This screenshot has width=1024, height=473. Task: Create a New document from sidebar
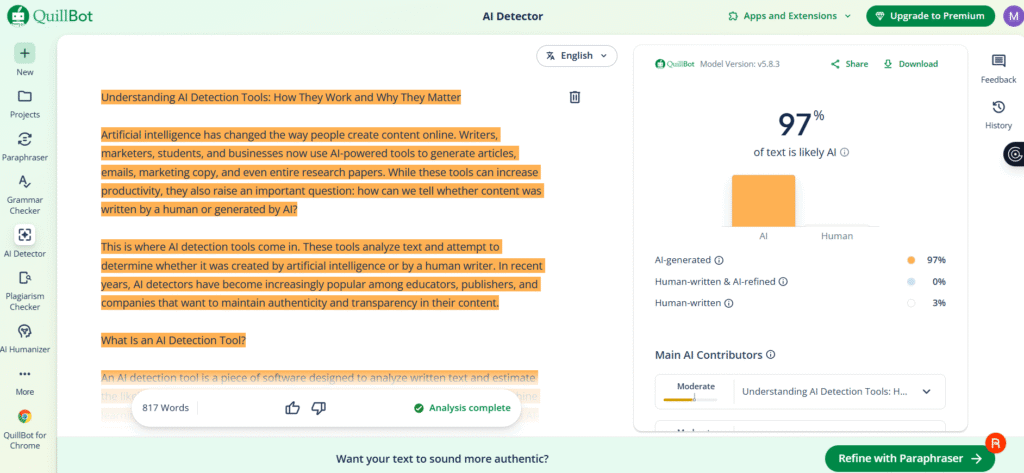coord(25,59)
